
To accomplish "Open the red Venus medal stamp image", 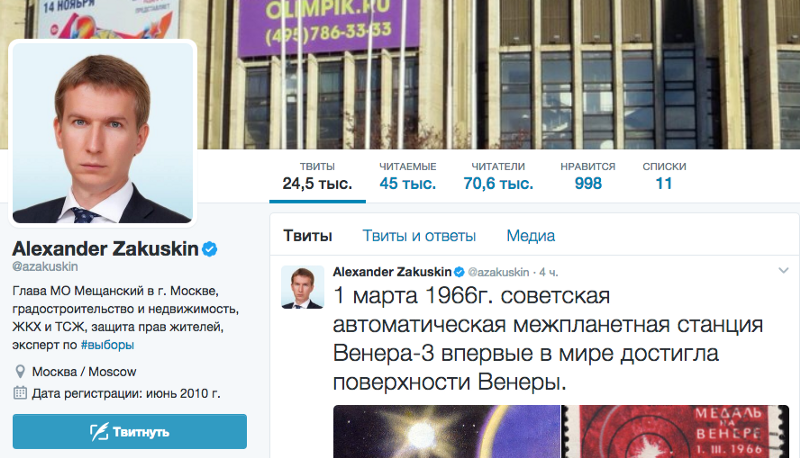I will [x=675, y=431].
